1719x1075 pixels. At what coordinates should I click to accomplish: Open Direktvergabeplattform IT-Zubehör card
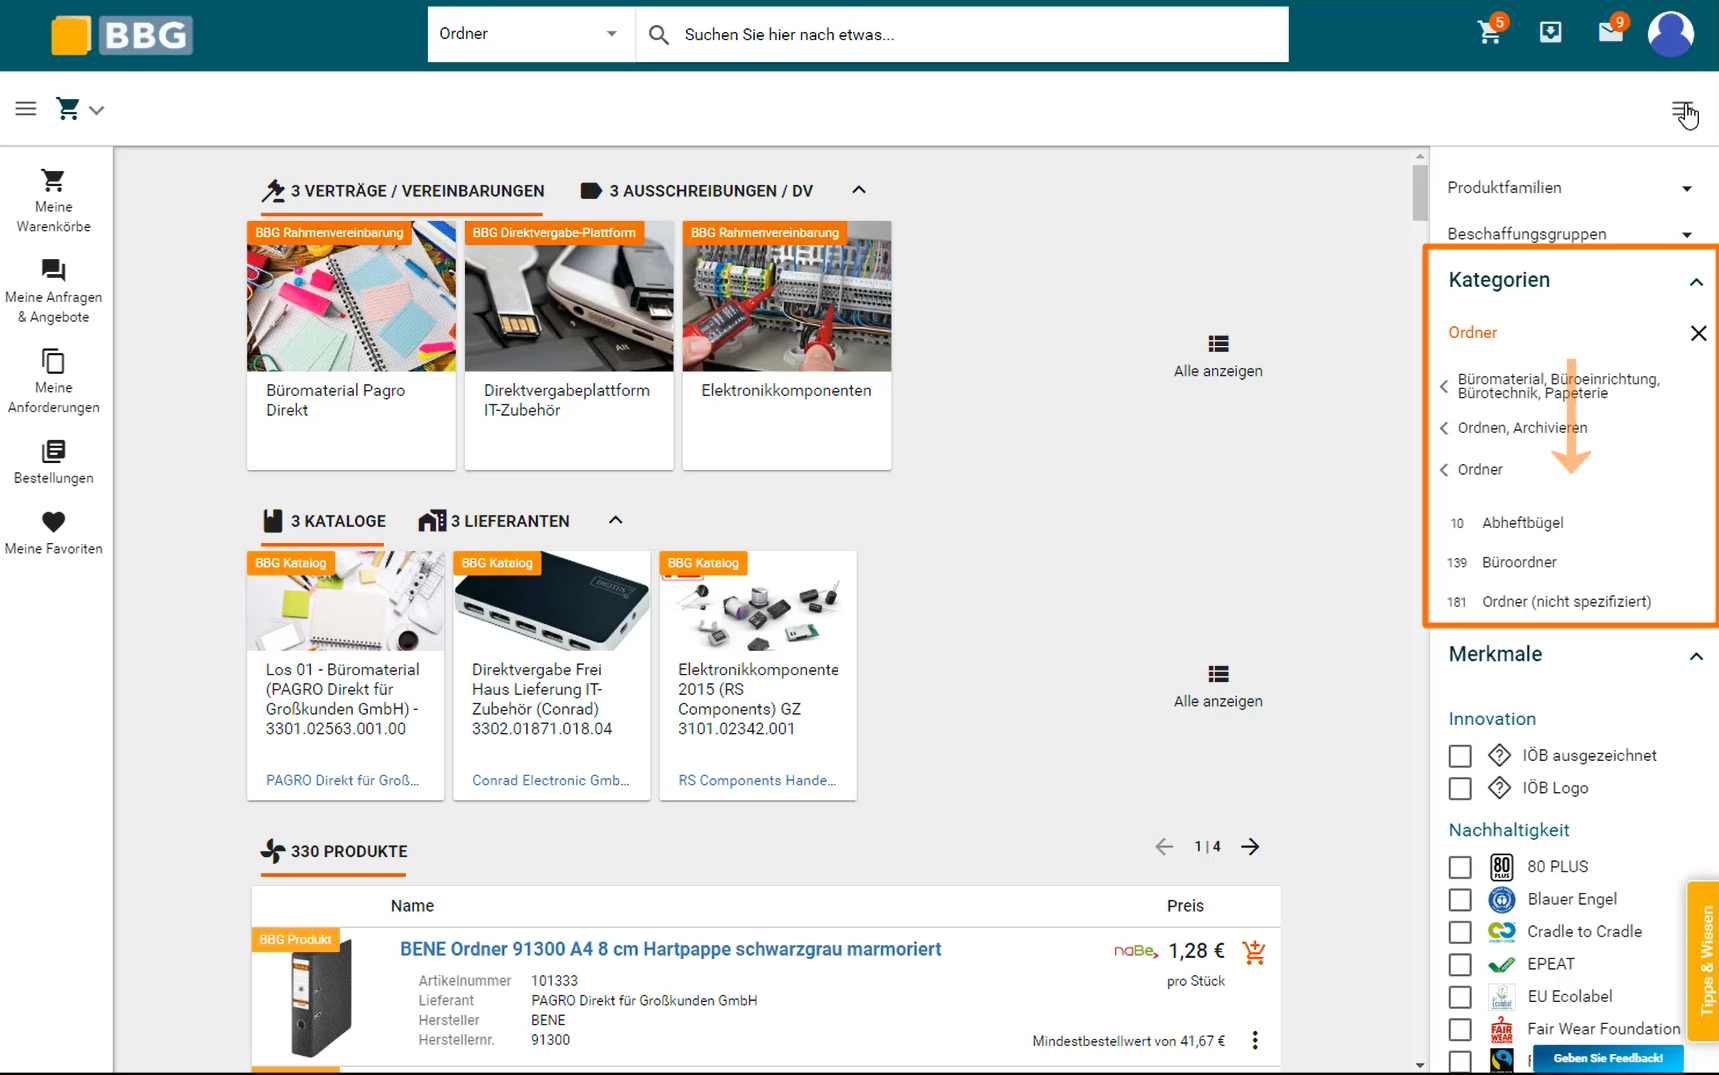coord(569,345)
